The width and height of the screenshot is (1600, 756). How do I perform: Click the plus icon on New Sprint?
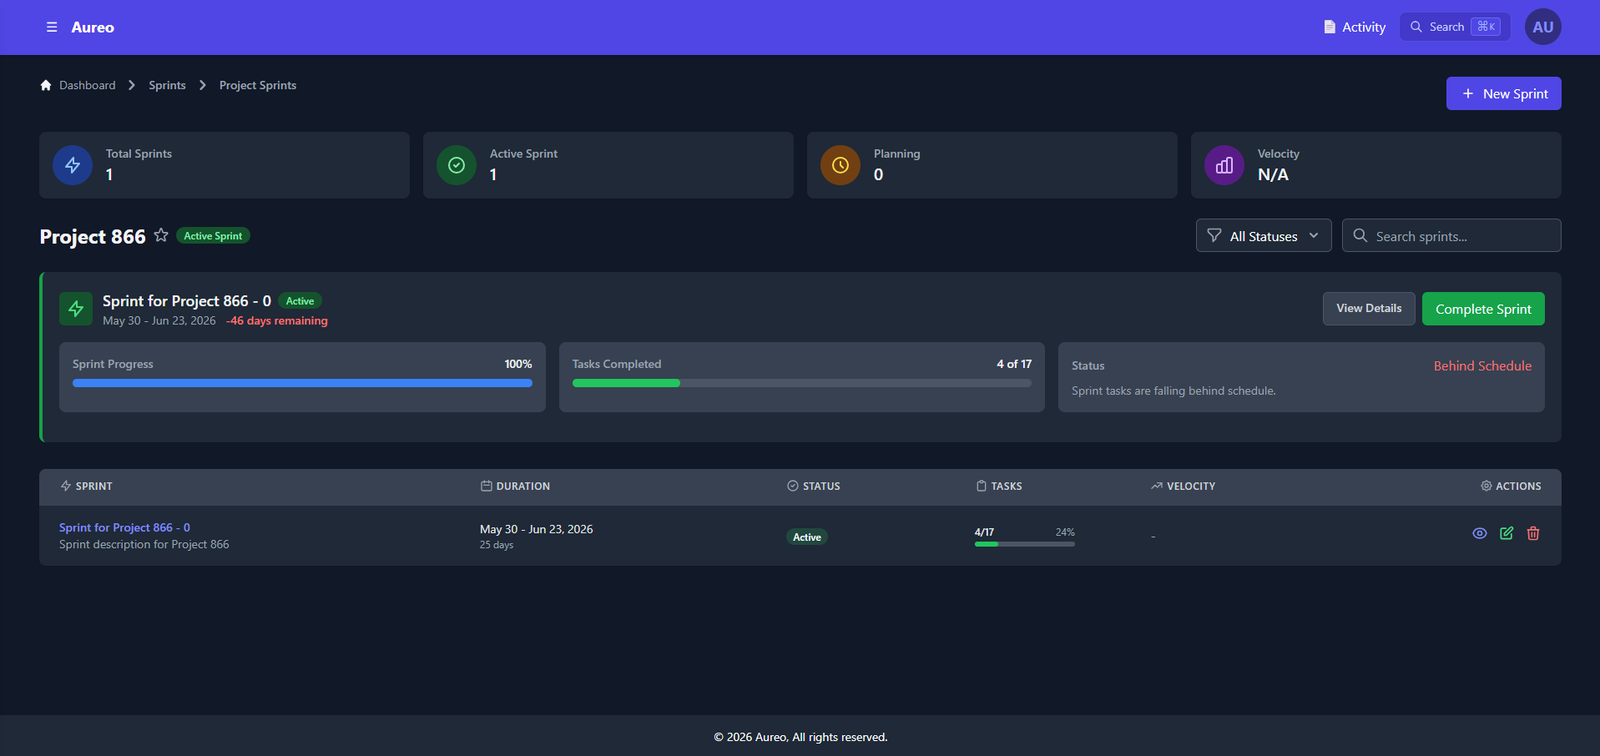[x=1468, y=93]
